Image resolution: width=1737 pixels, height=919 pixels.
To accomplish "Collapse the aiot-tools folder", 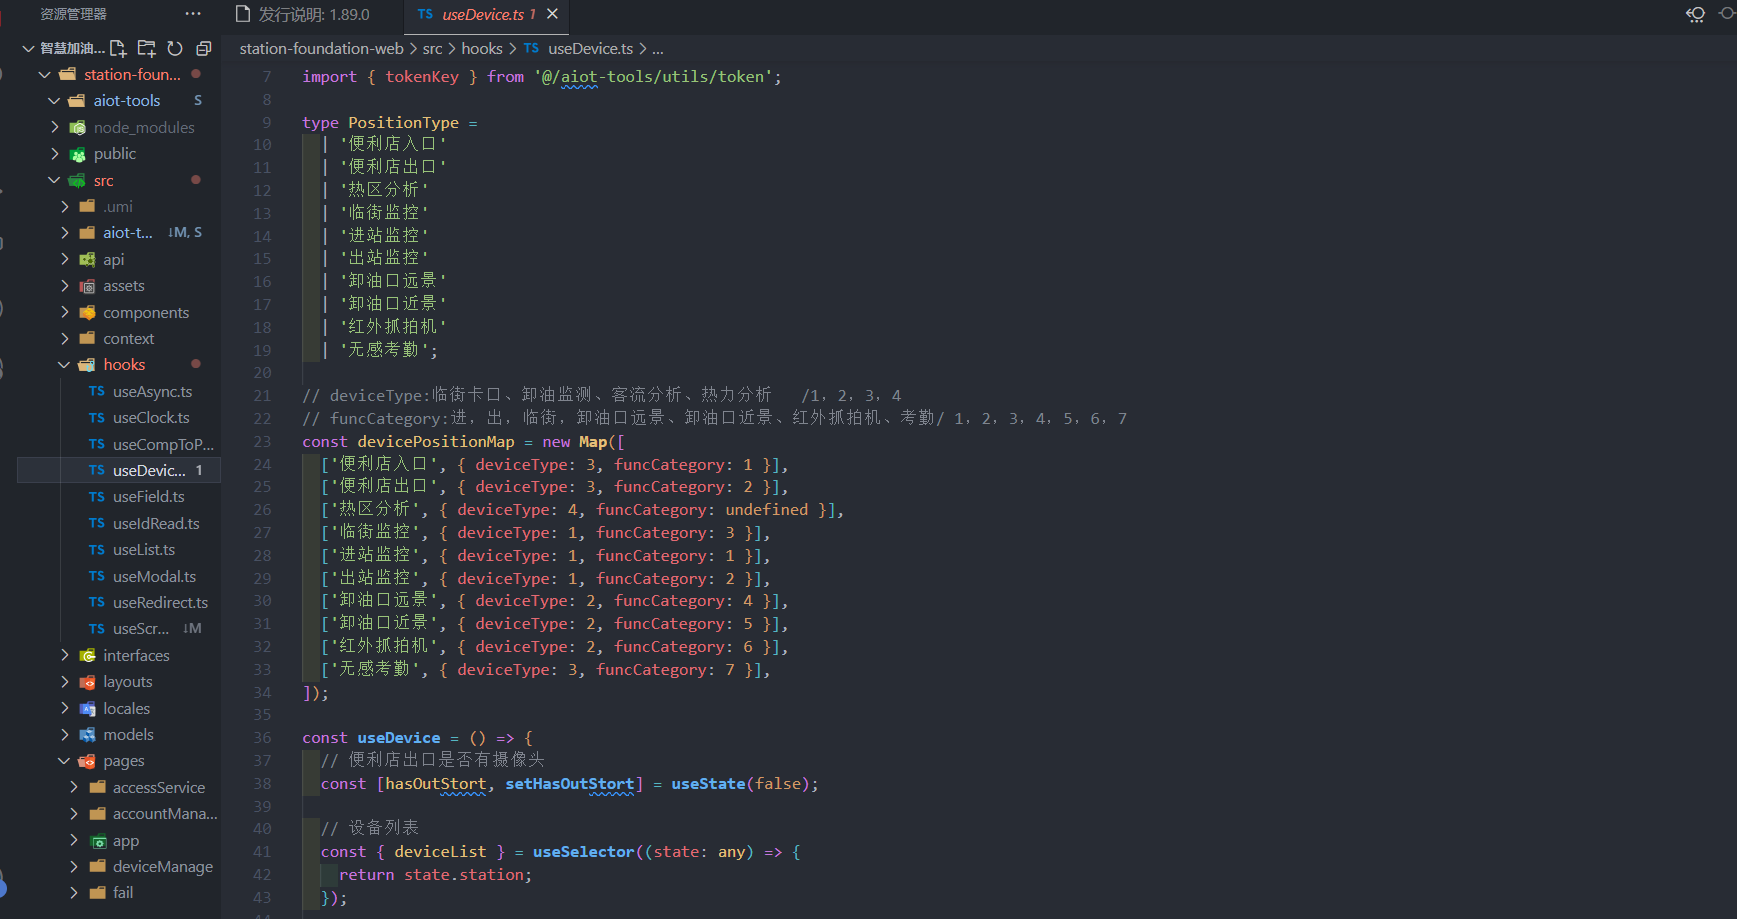I will coord(55,100).
